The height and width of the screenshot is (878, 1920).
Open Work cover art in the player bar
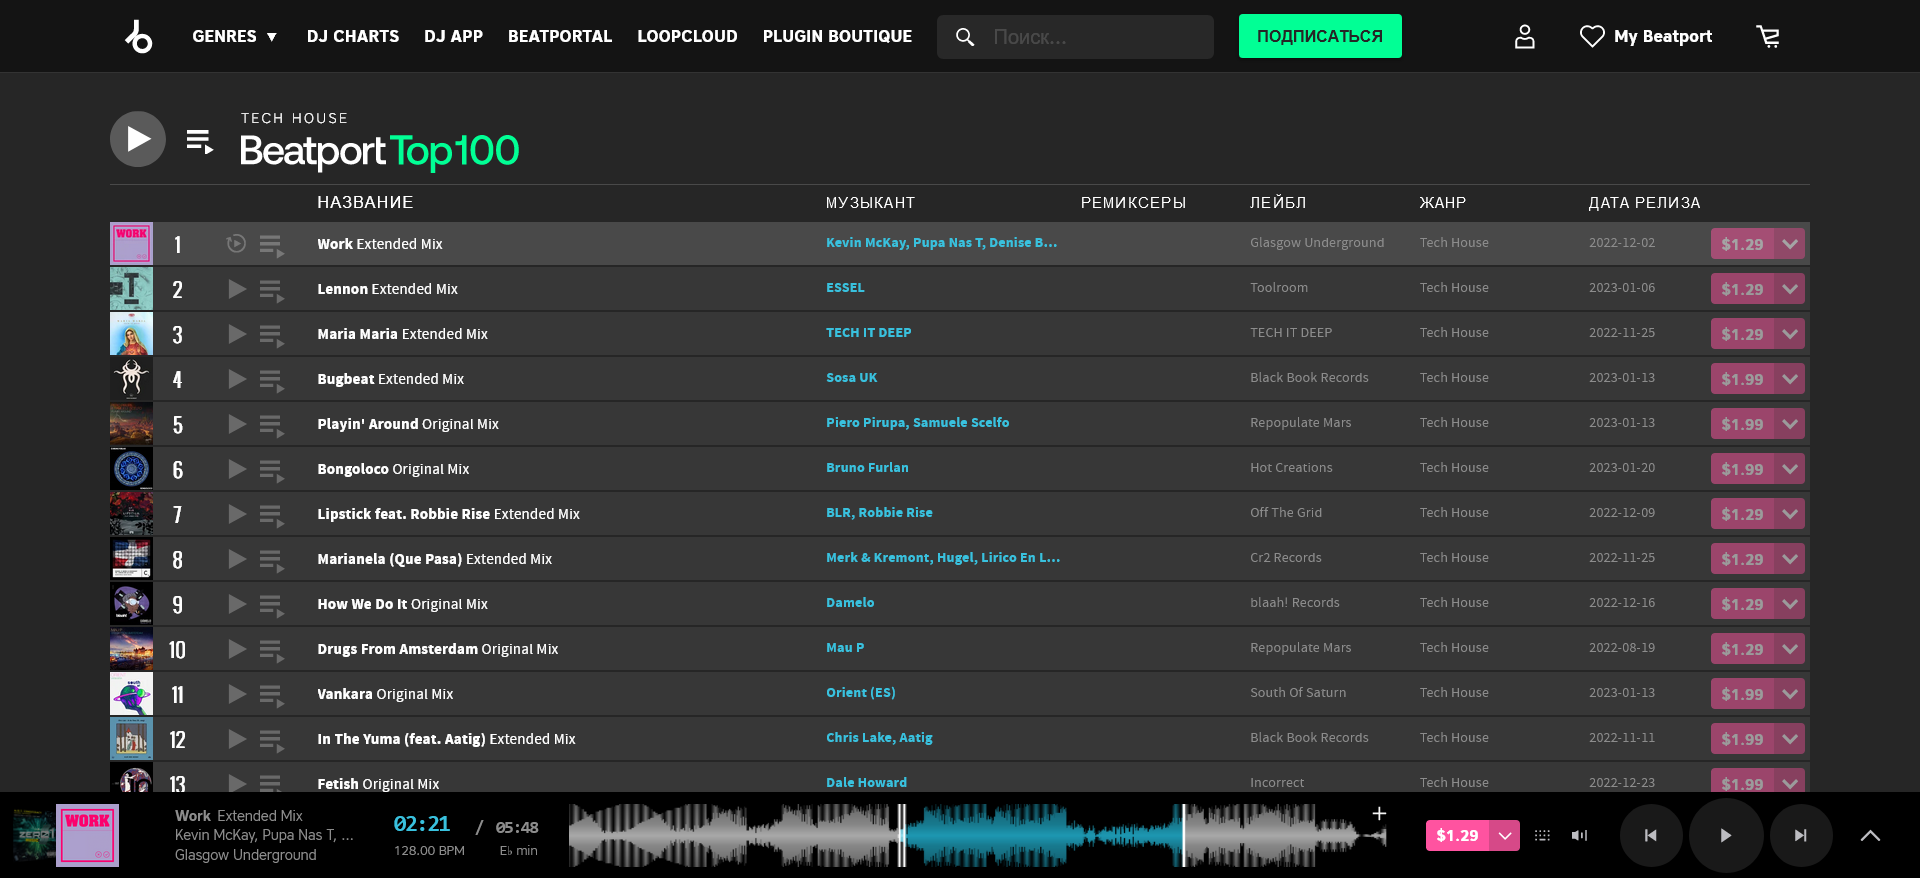tap(87, 835)
